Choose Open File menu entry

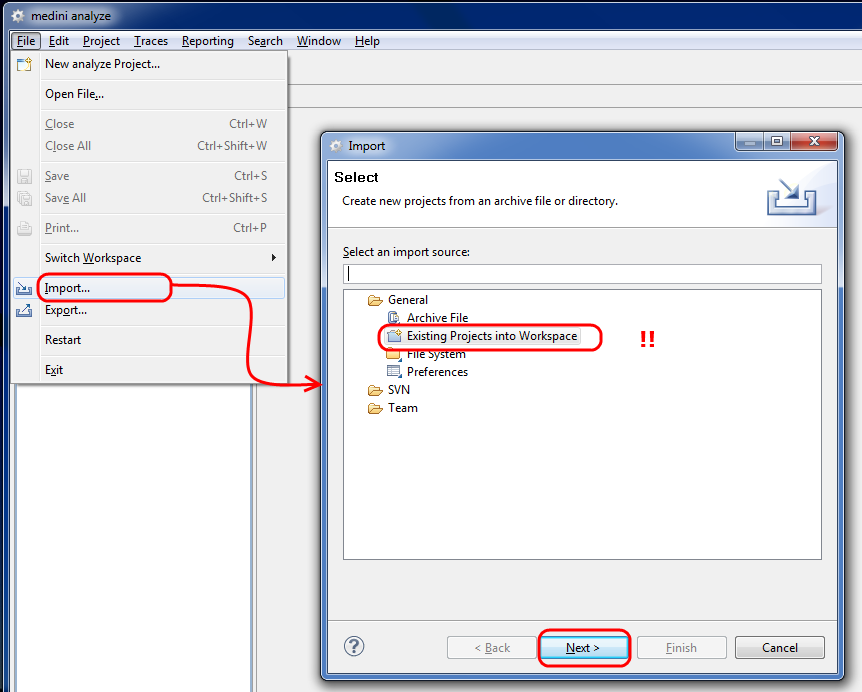(148, 94)
